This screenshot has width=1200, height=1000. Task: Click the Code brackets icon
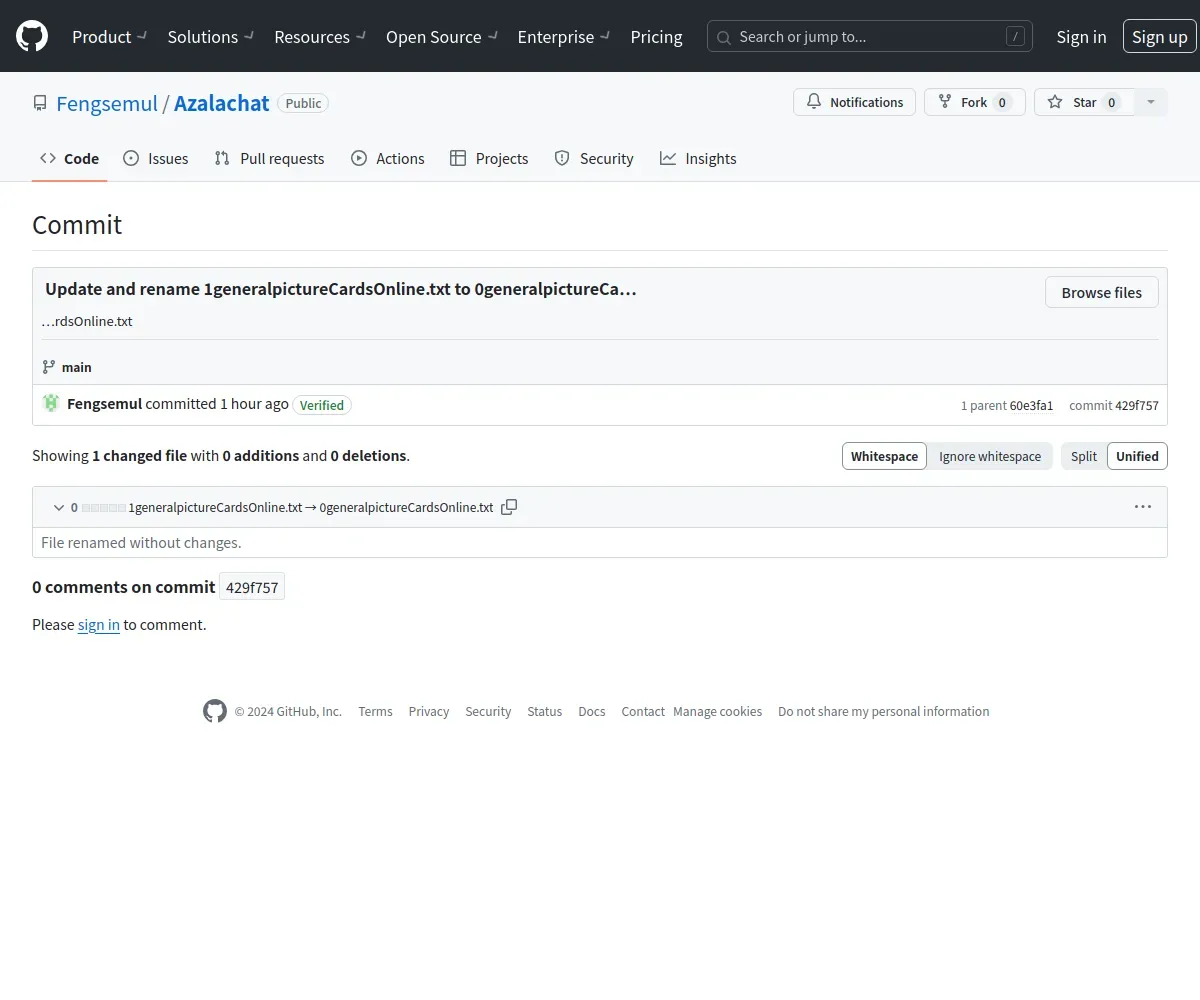(48, 158)
